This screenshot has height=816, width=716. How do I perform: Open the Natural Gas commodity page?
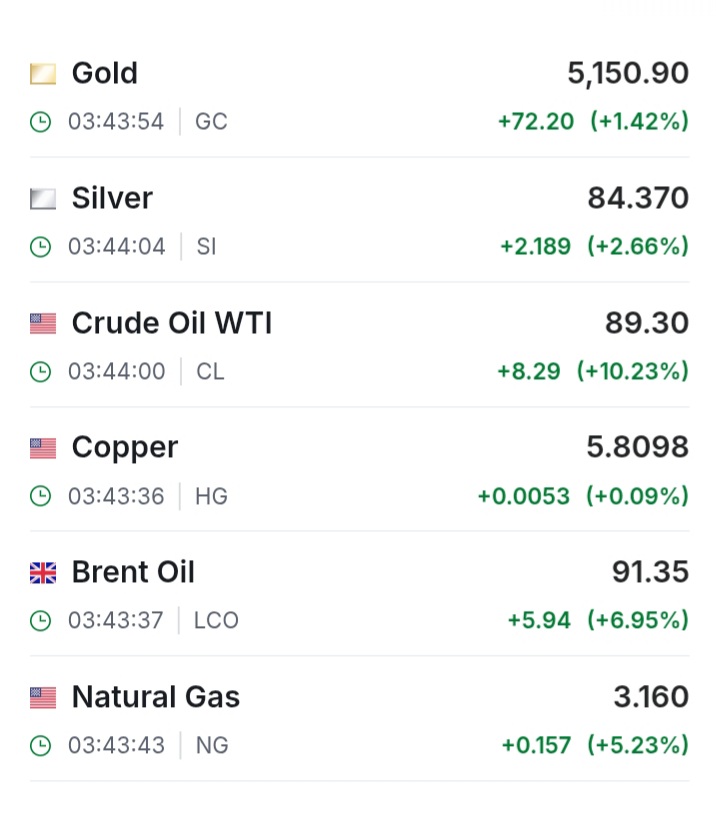156,698
